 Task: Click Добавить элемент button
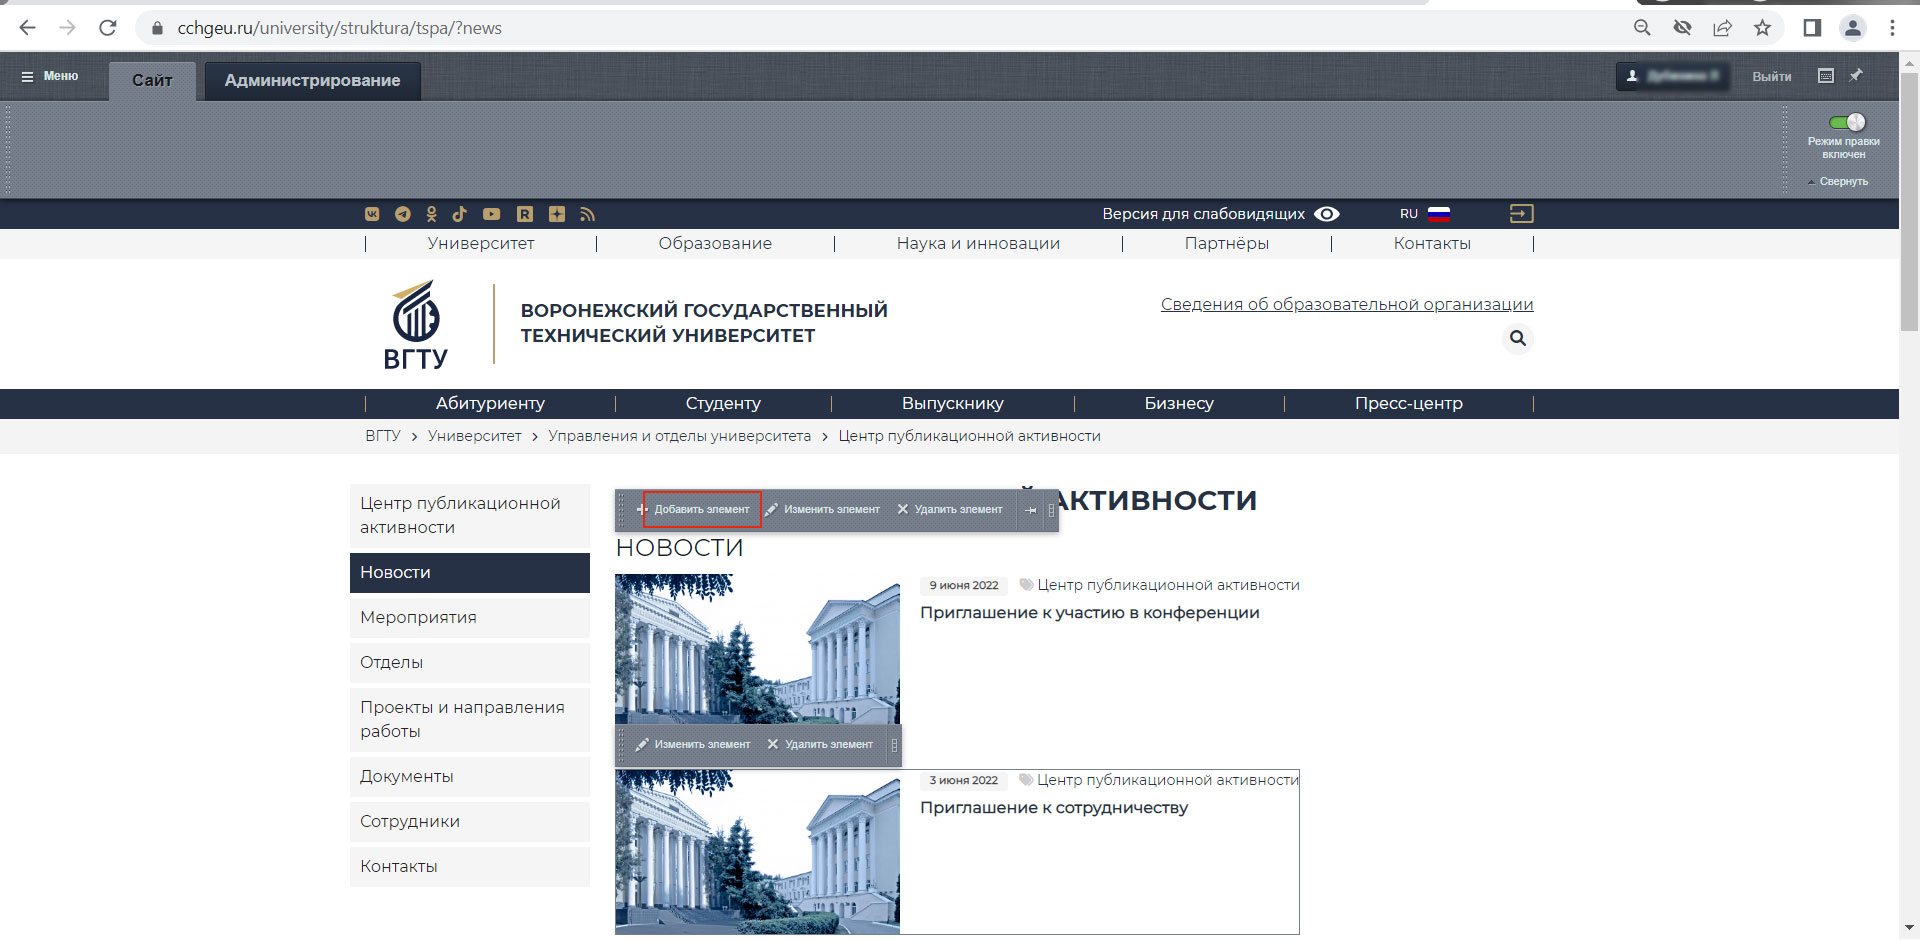point(701,510)
